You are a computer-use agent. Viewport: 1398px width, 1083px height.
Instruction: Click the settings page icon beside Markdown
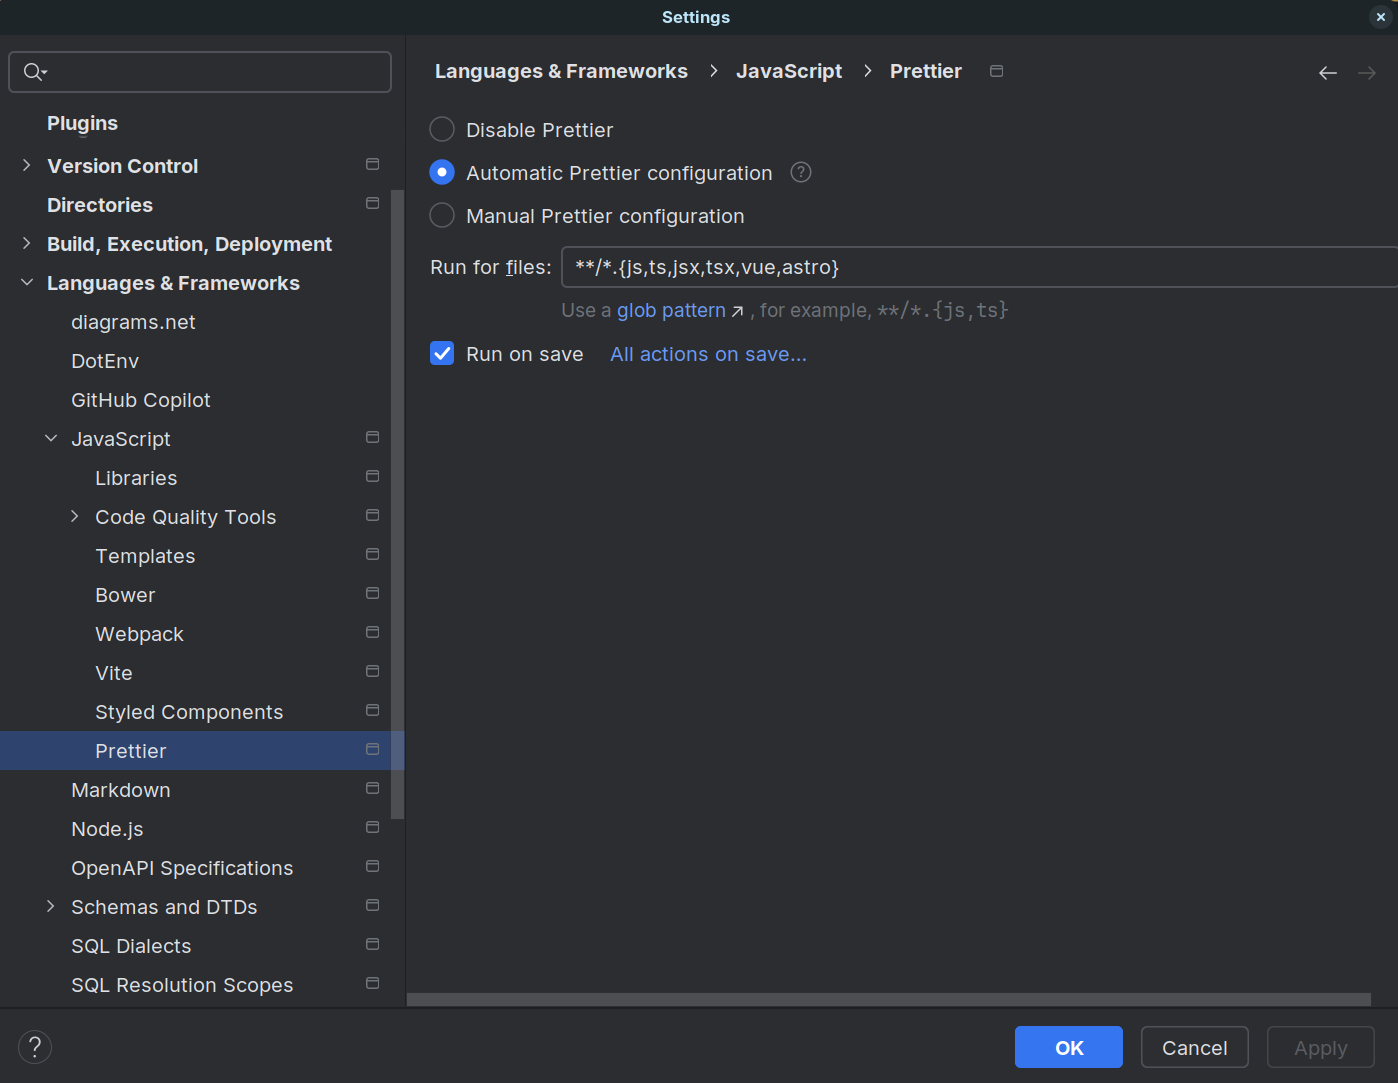pos(371,788)
